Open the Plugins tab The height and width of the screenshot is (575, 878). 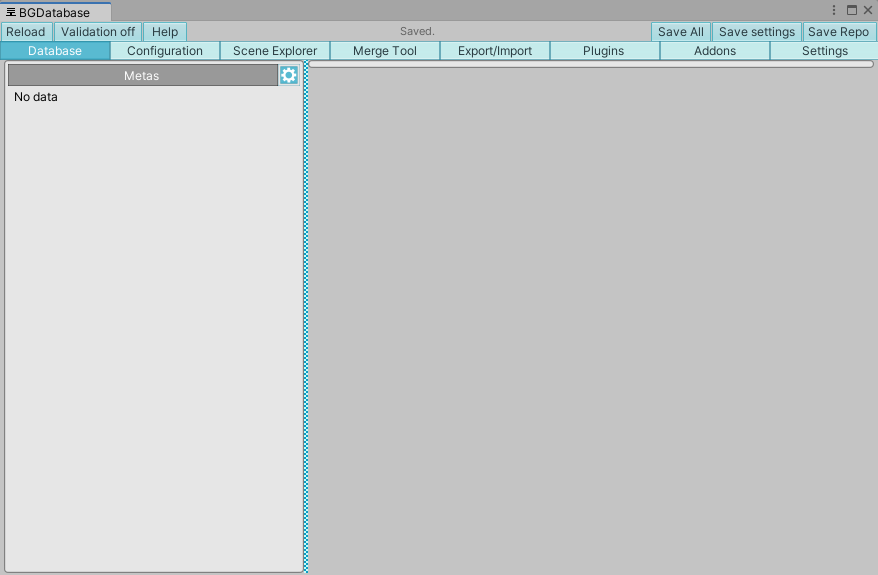coord(604,51)
